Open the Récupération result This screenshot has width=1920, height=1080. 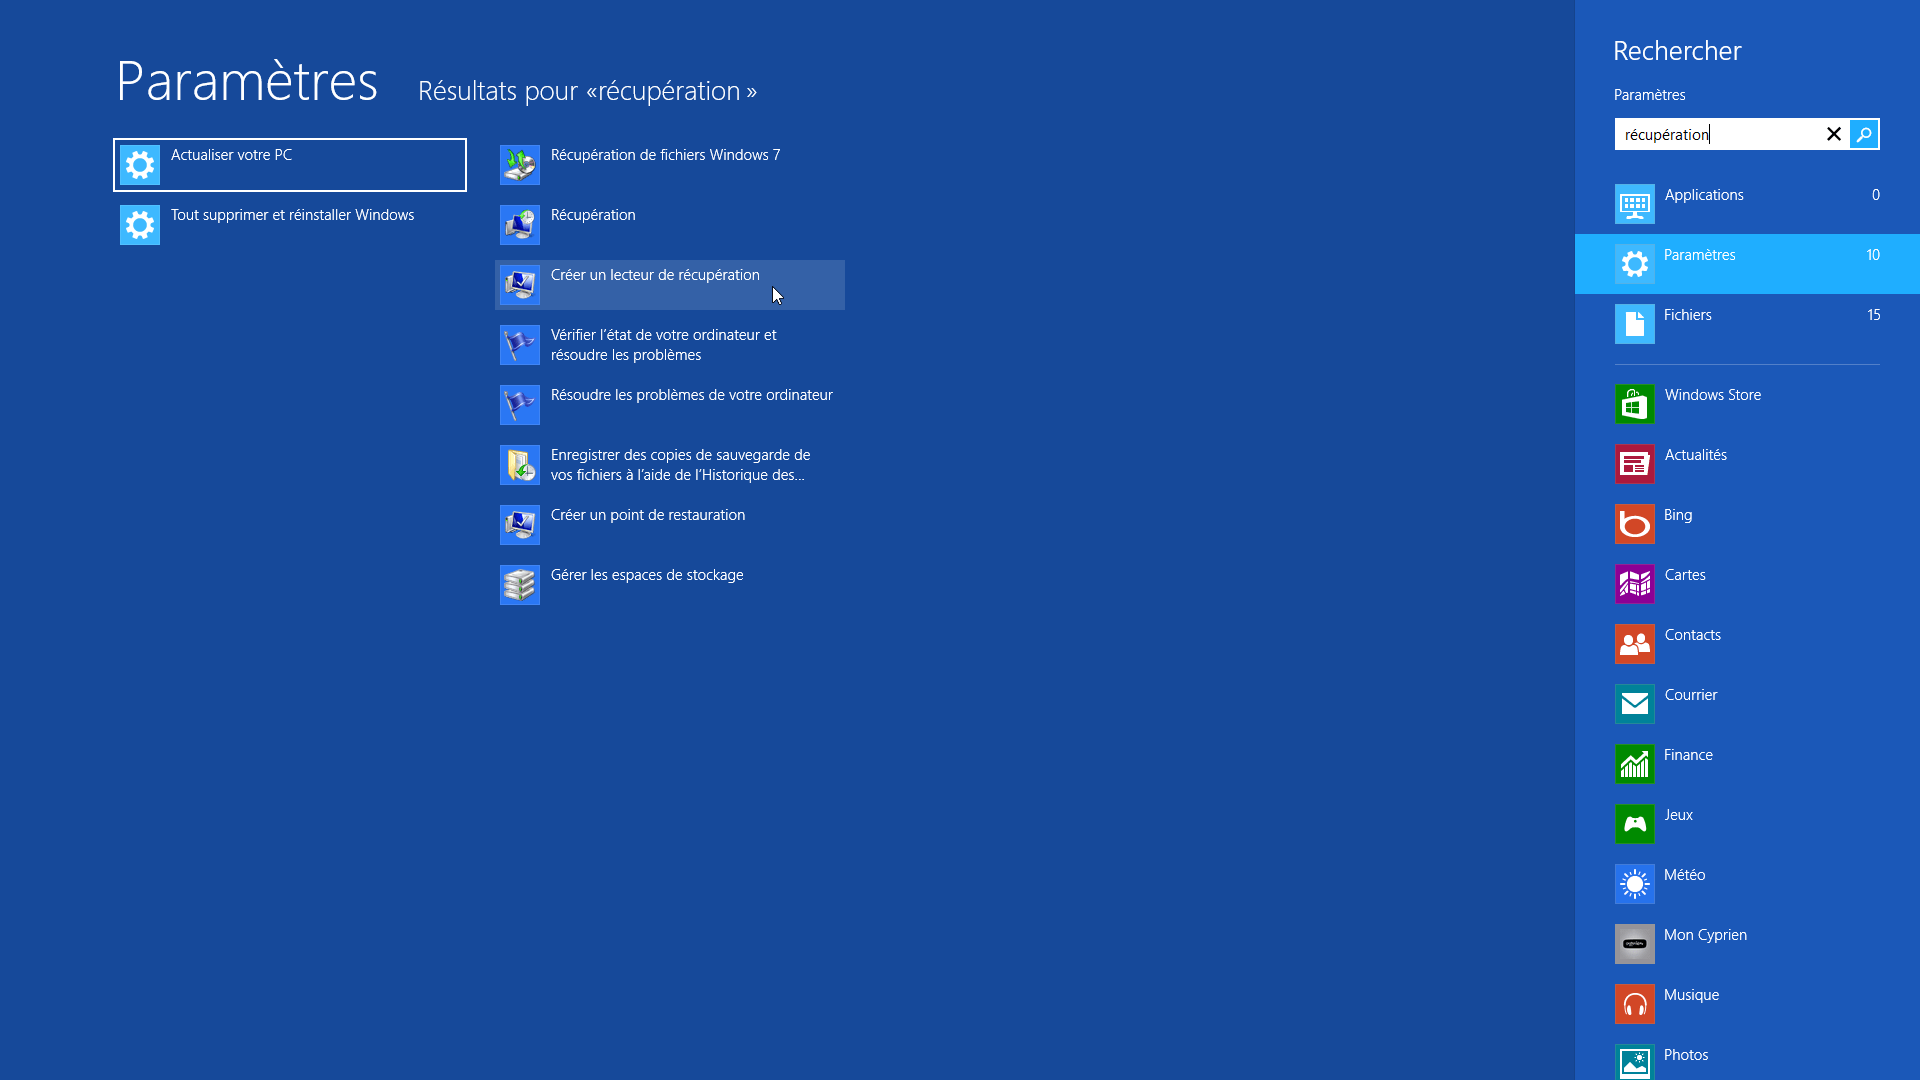point(670,225)
